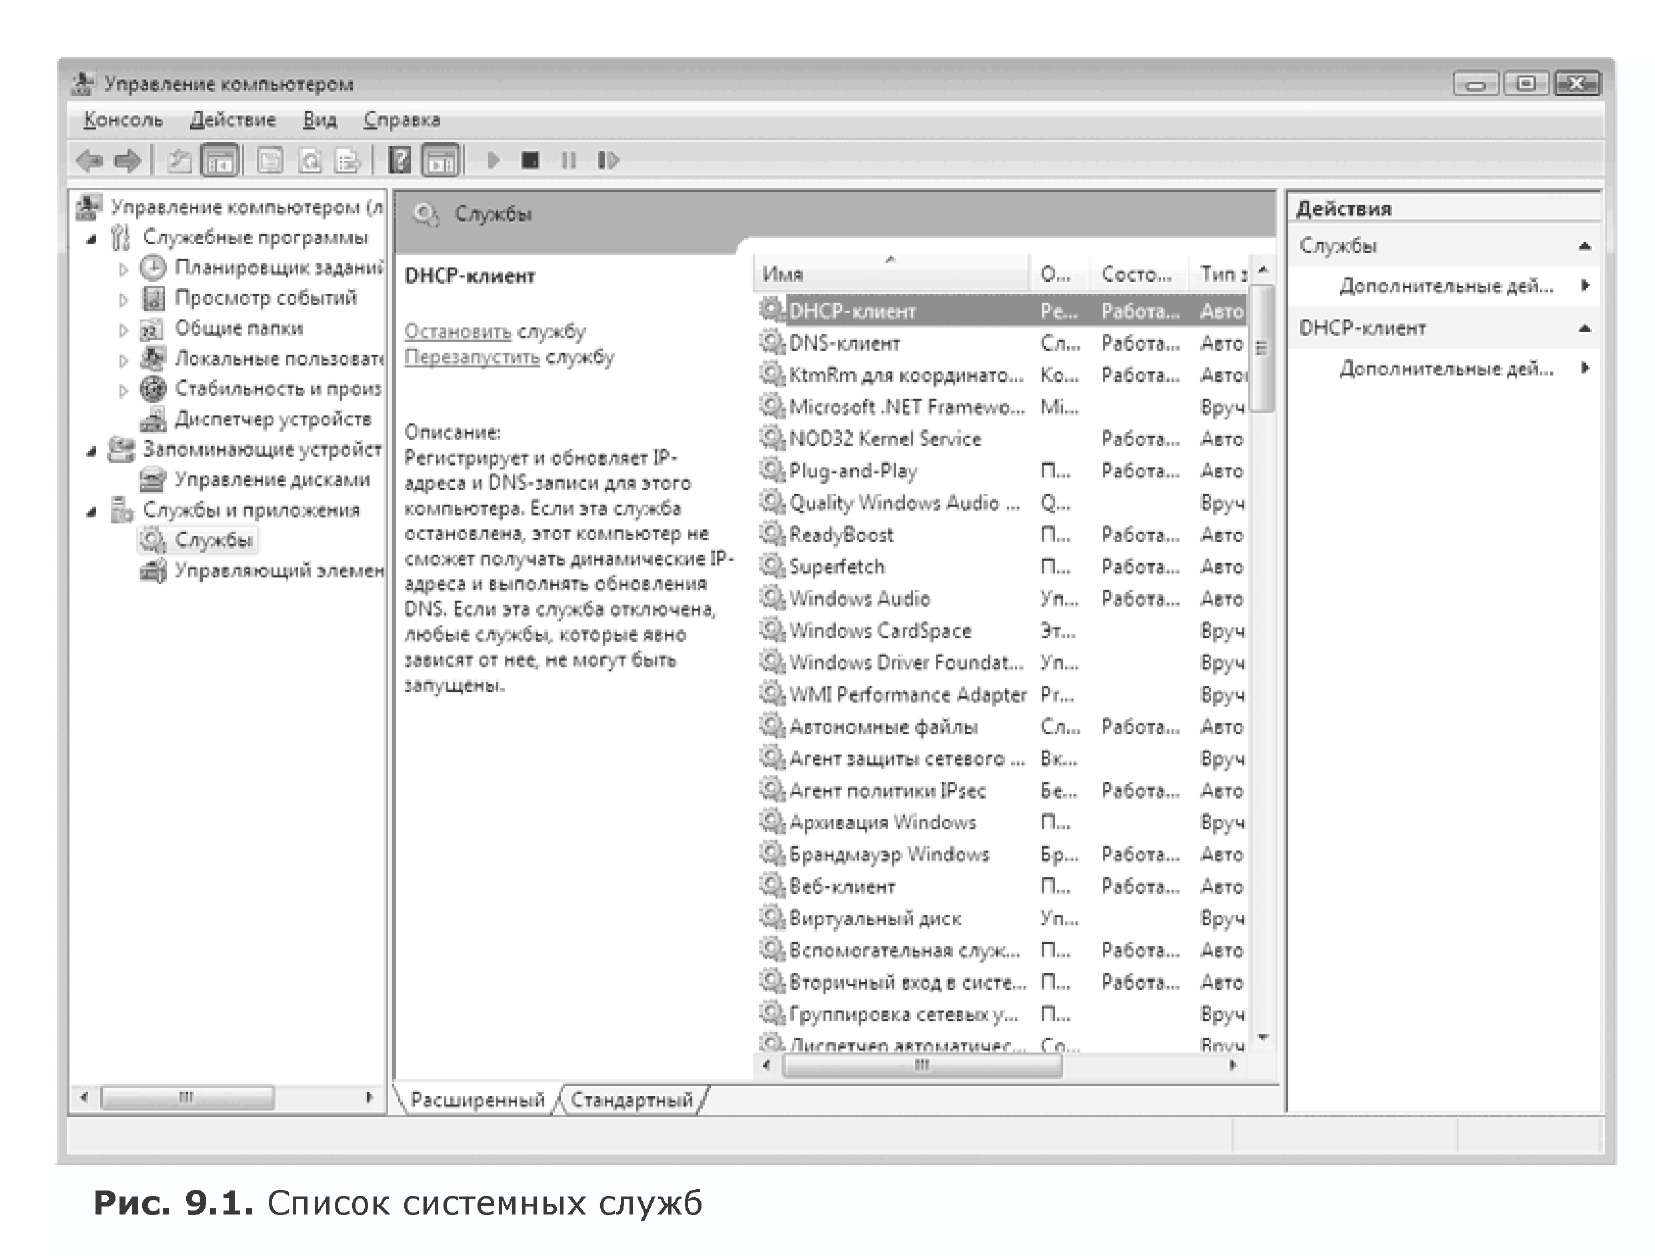Sort by the Тип запуска column header

coord(1219,273)
